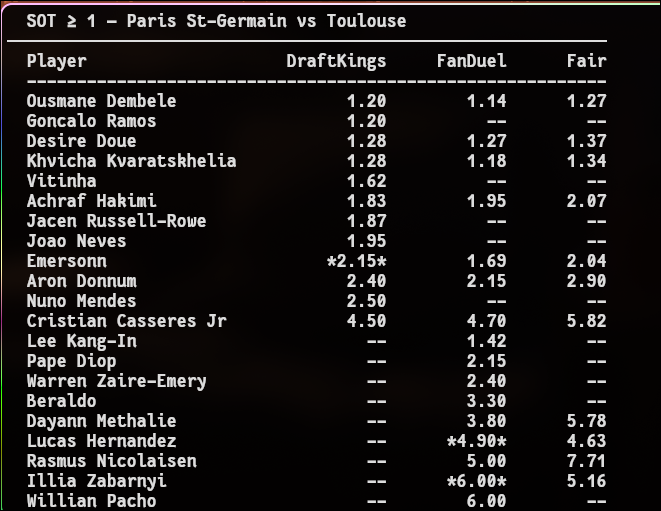Click Achraf Hakimi's DraftKings value 1.83
The height and width of the screenshot is (511, 661).
(x=366, y=201)
